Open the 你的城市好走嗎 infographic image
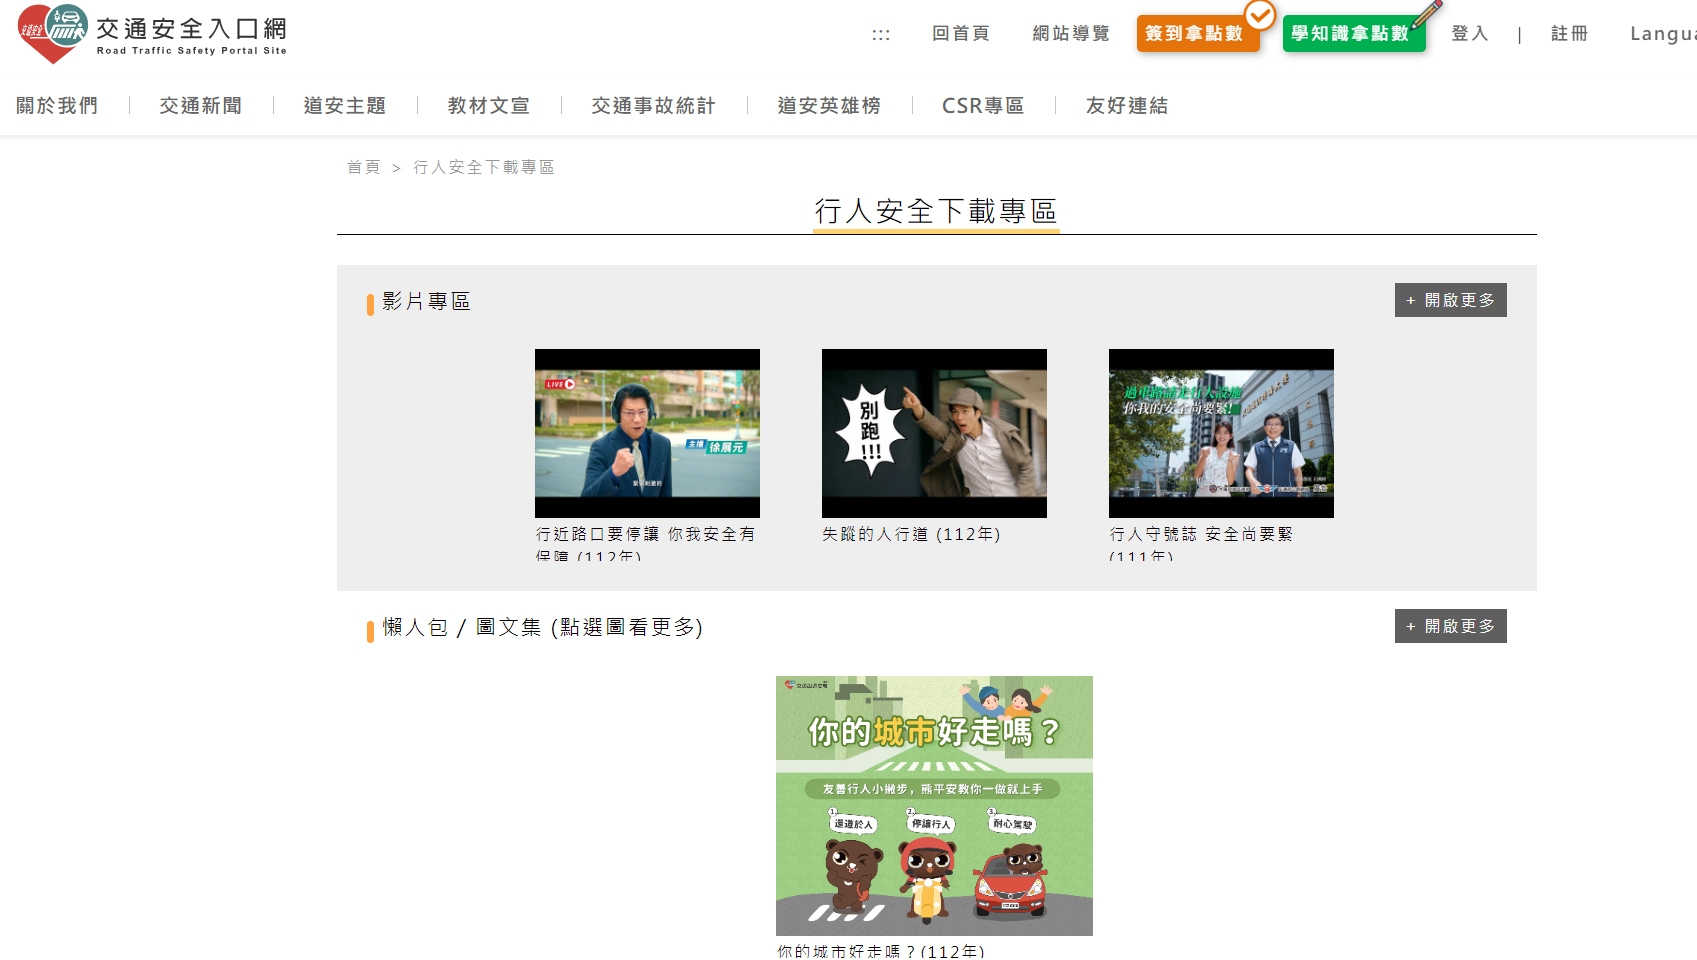1697x960 pixels. coord(934,805)
